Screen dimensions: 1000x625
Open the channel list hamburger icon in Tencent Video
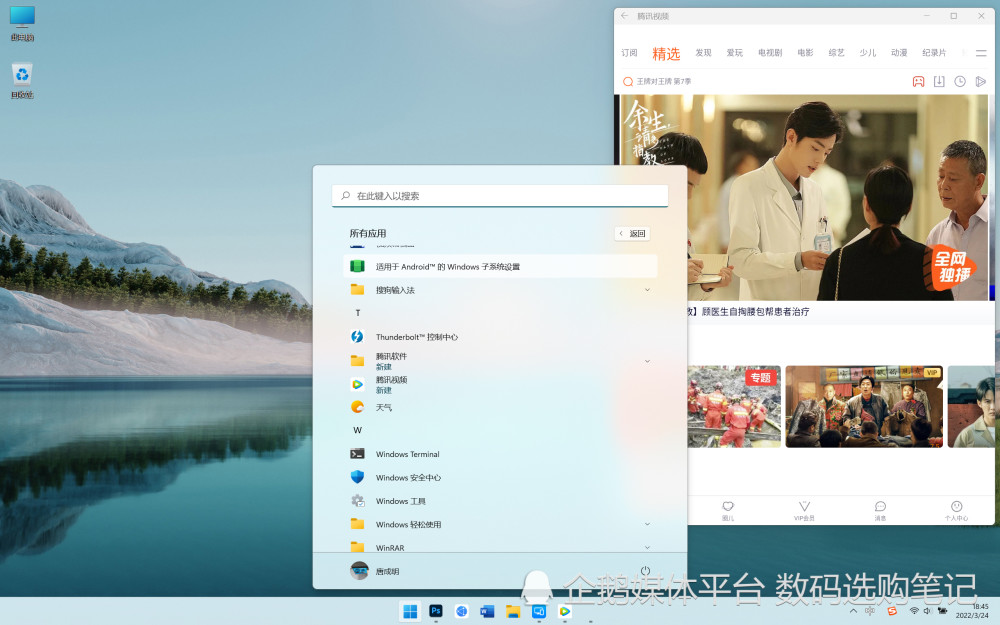pos(981,53)
